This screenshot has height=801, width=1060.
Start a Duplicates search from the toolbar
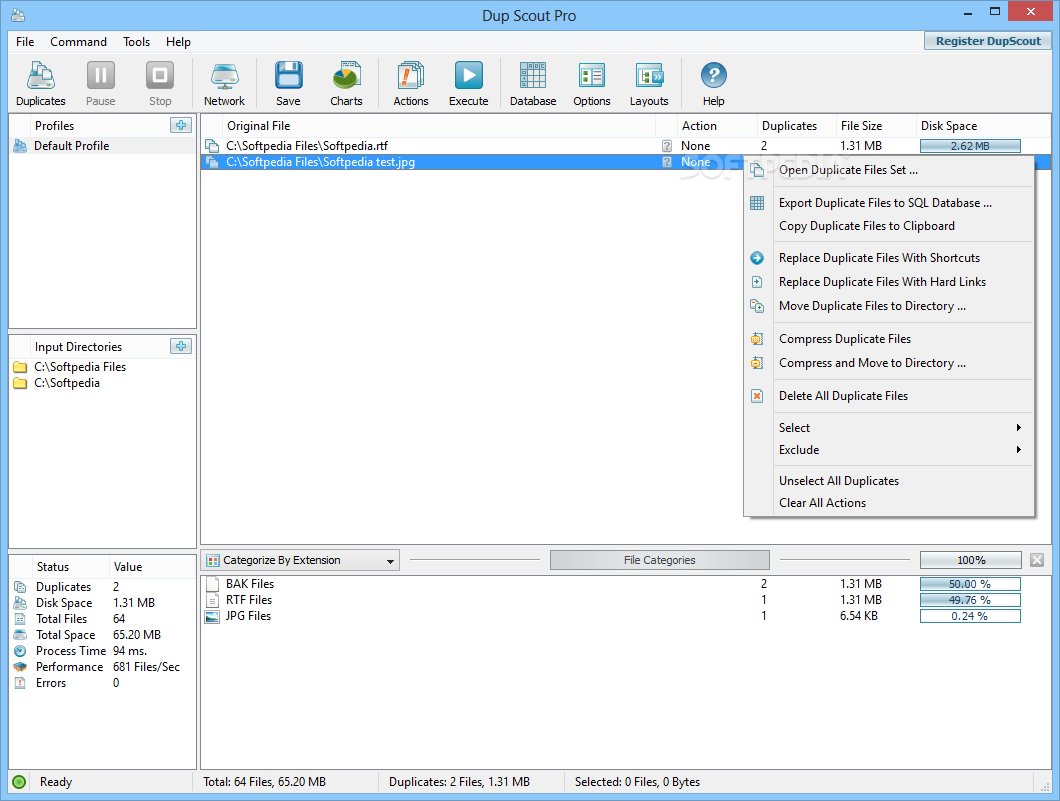41,83
